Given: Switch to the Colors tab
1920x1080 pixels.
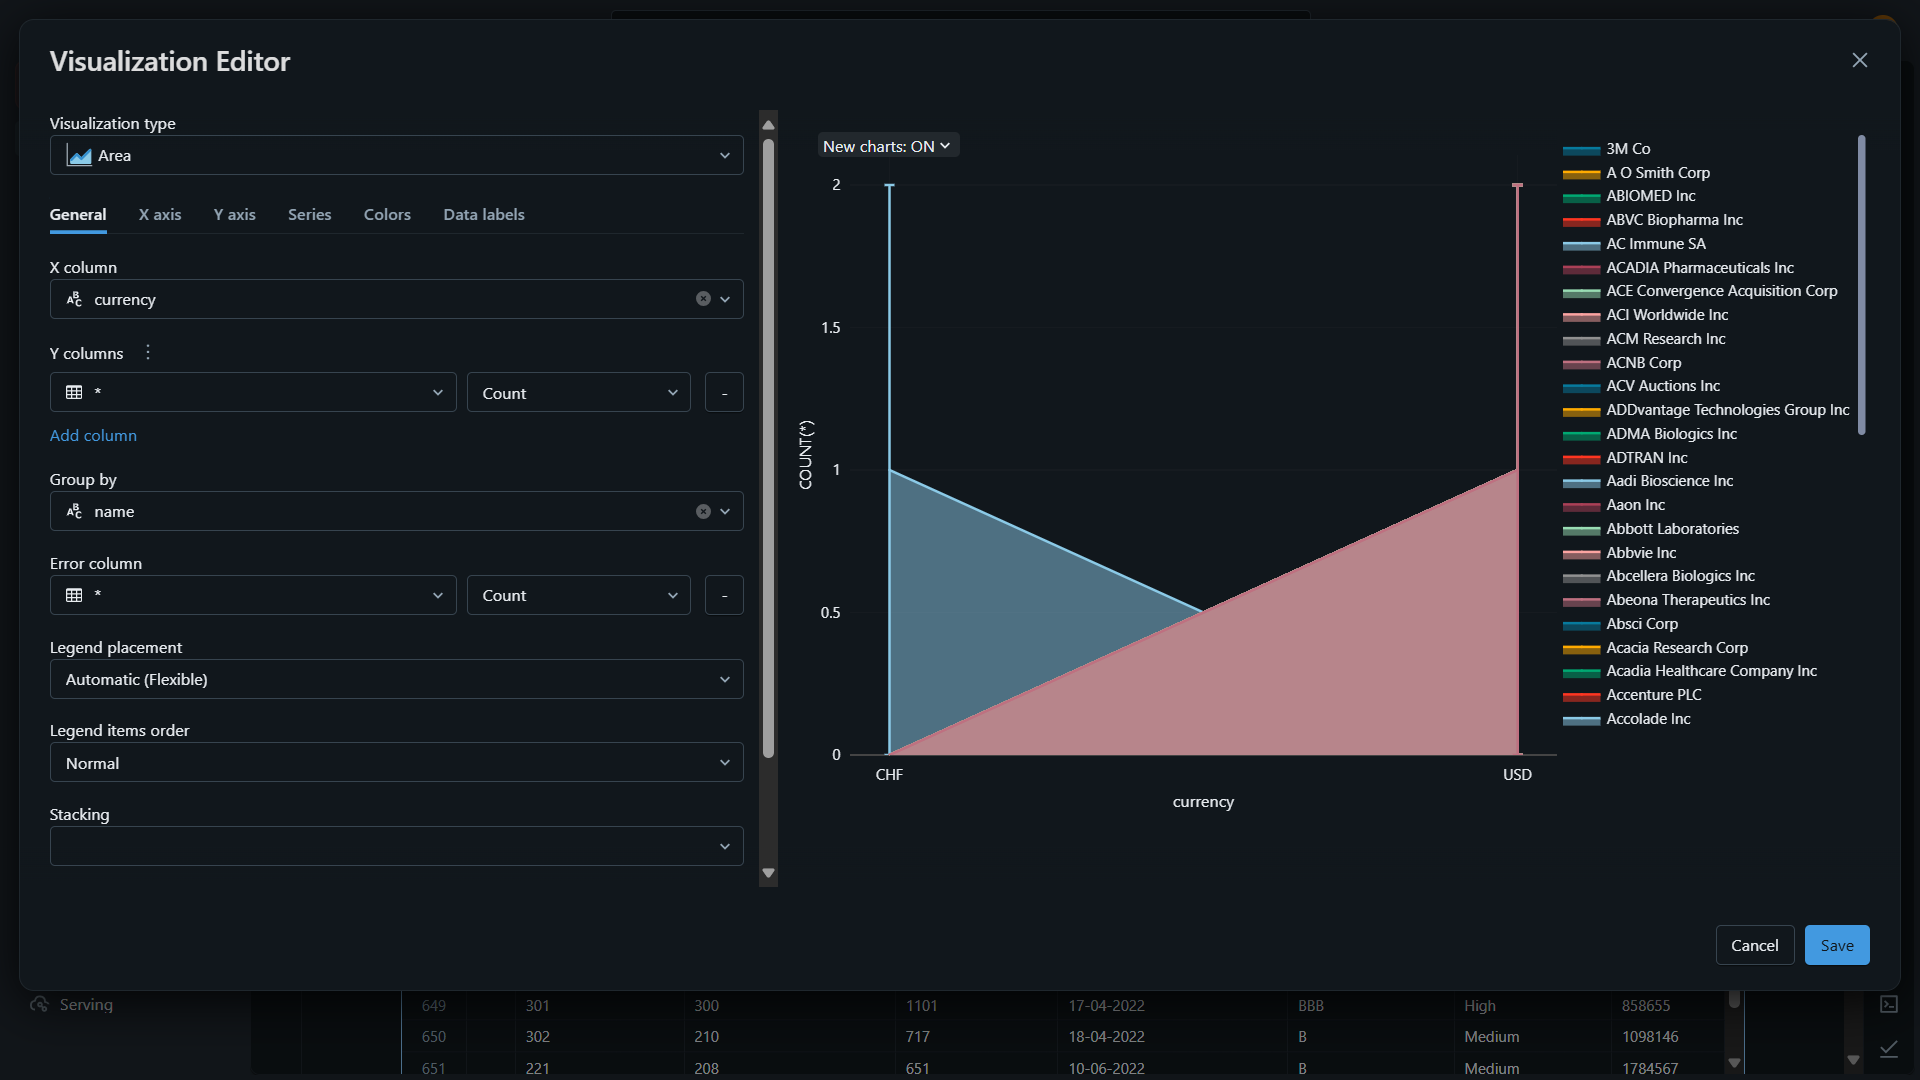Looking at the screenshot, I should (x=387, y=215).
